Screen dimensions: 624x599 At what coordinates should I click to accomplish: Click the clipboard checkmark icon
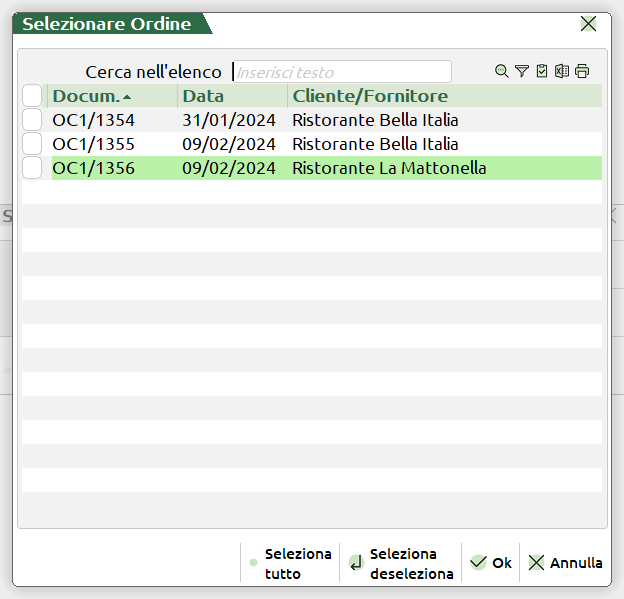pos(542,71)
